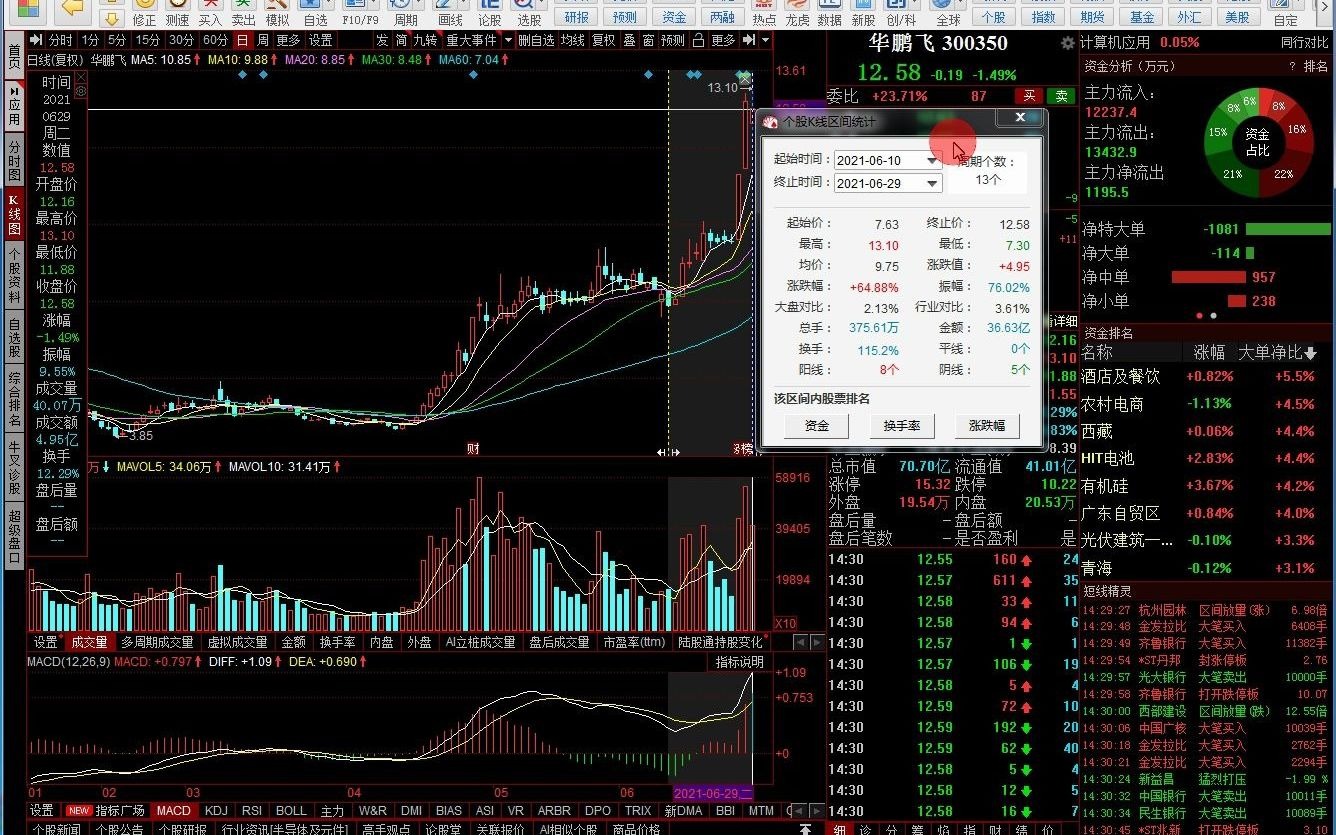
Task: Select the BOLL indicator tab
Action: pos(291,810)
